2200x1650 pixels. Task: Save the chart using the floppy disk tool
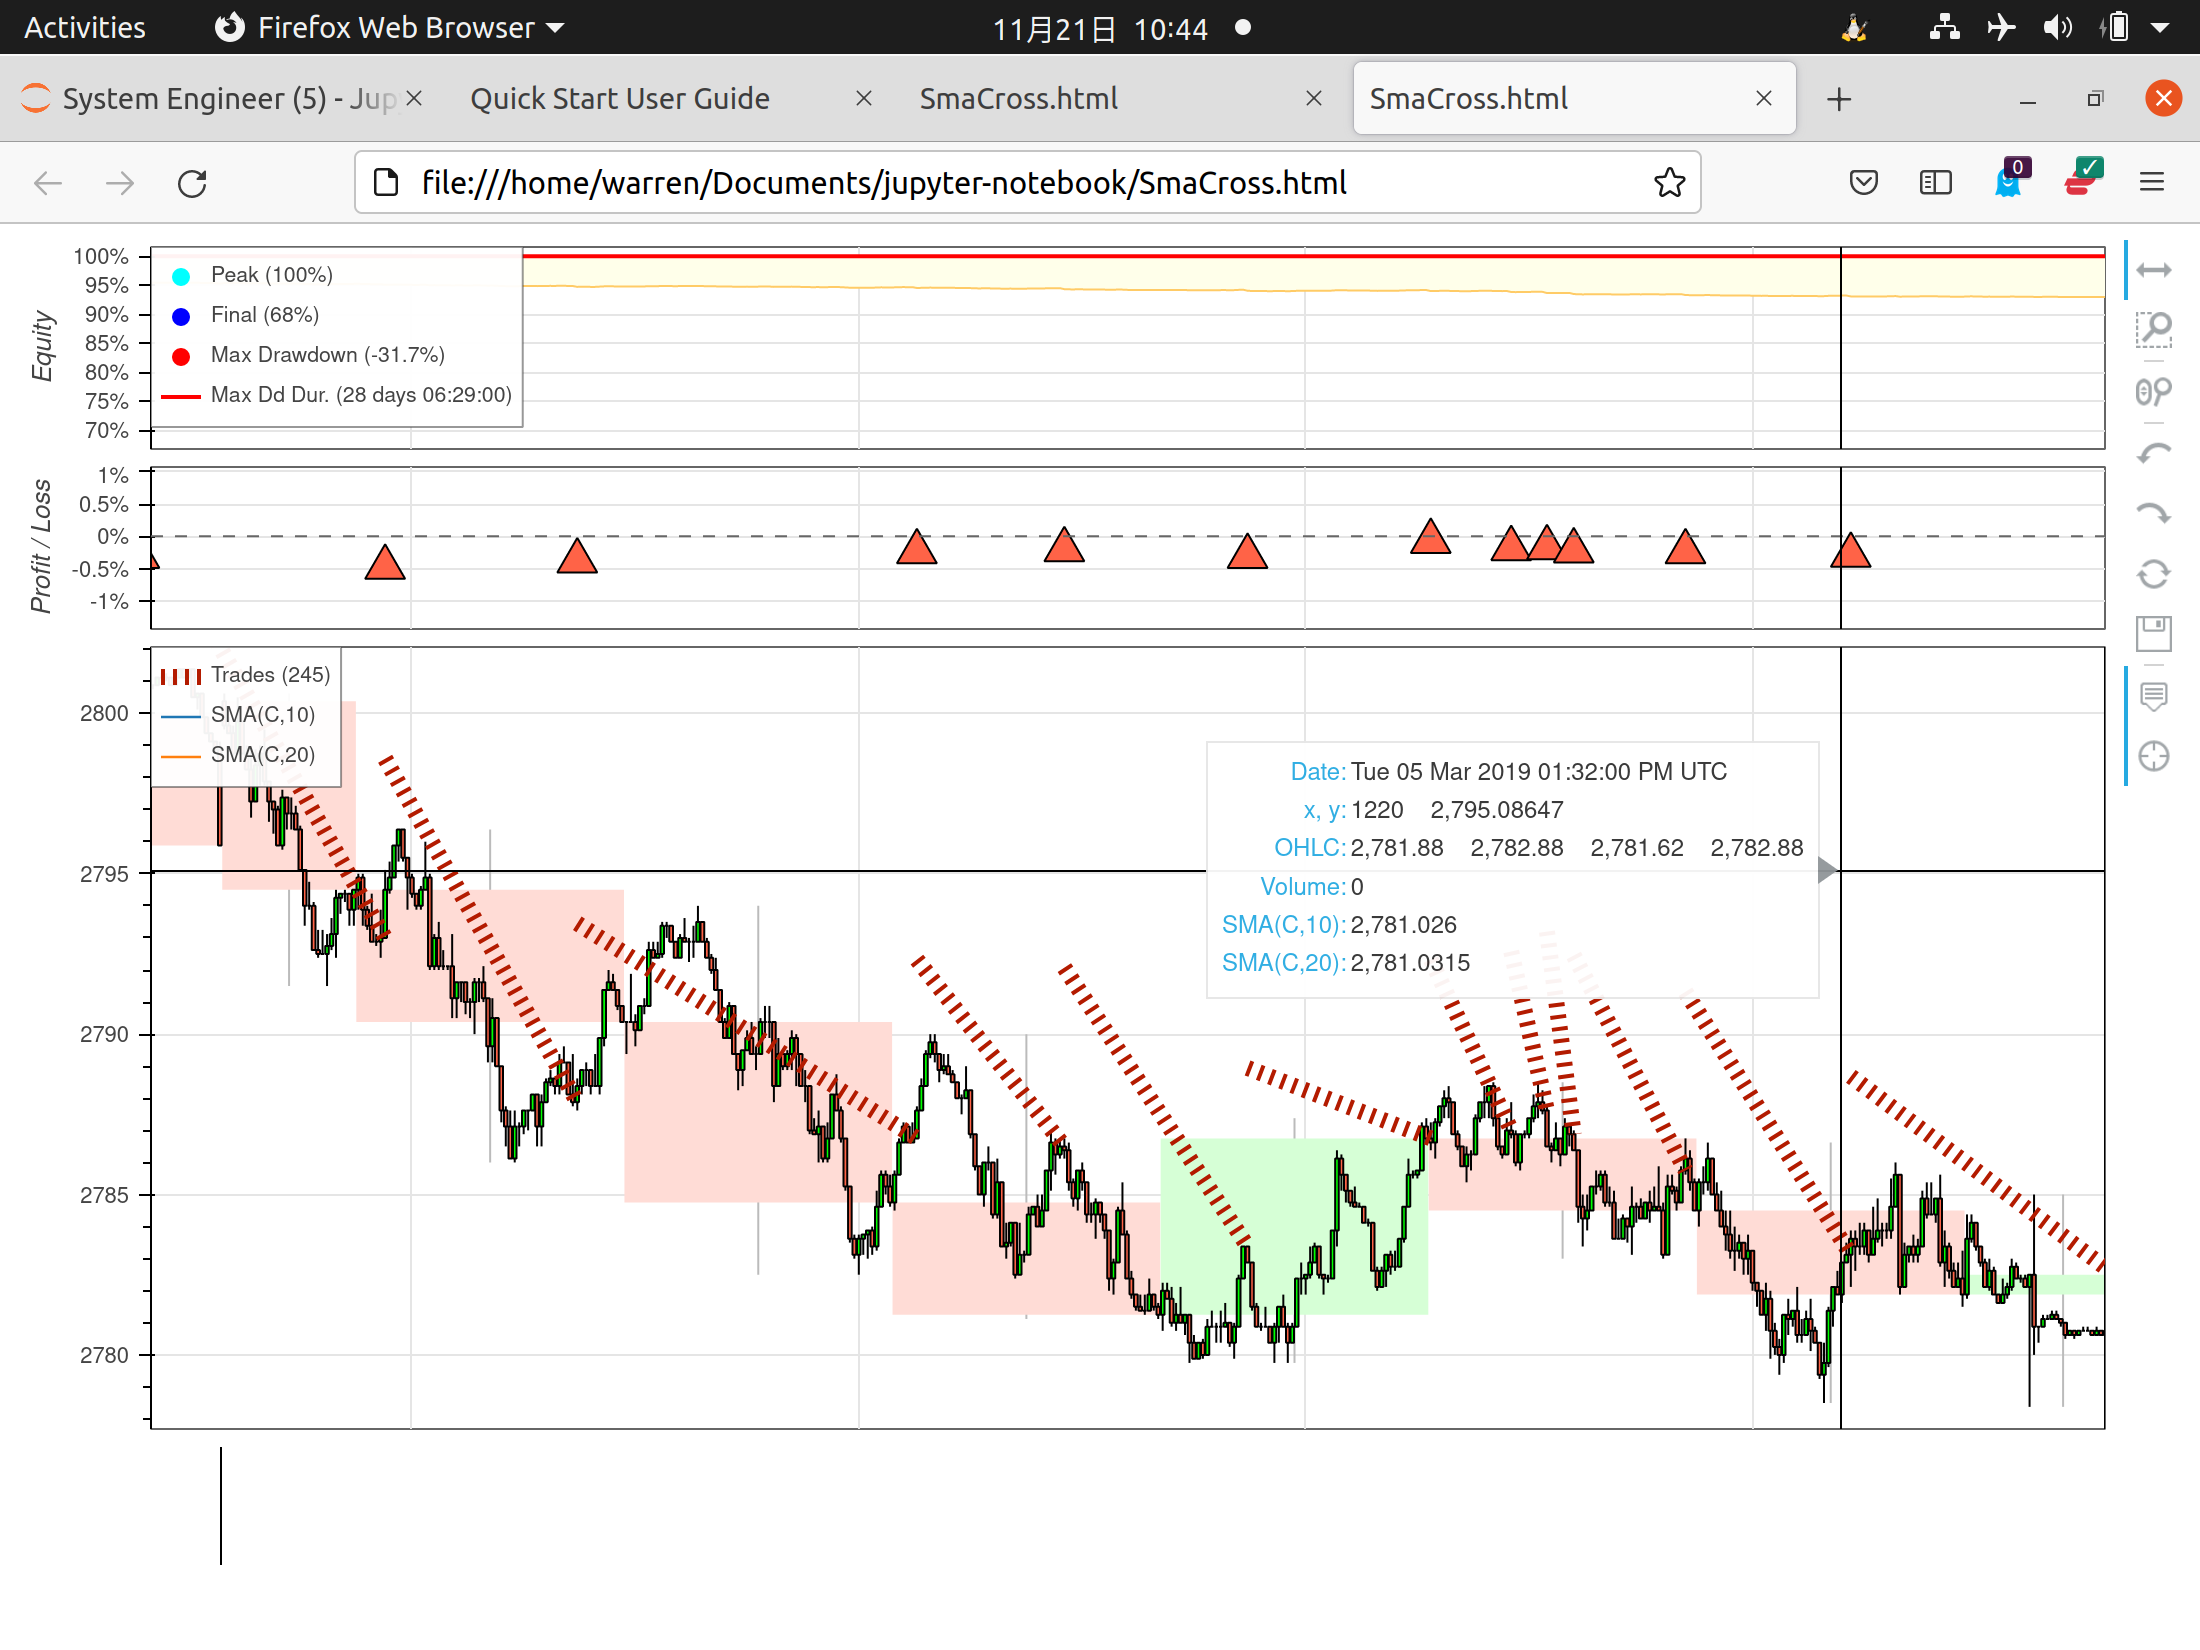(x=2153, y=634)
